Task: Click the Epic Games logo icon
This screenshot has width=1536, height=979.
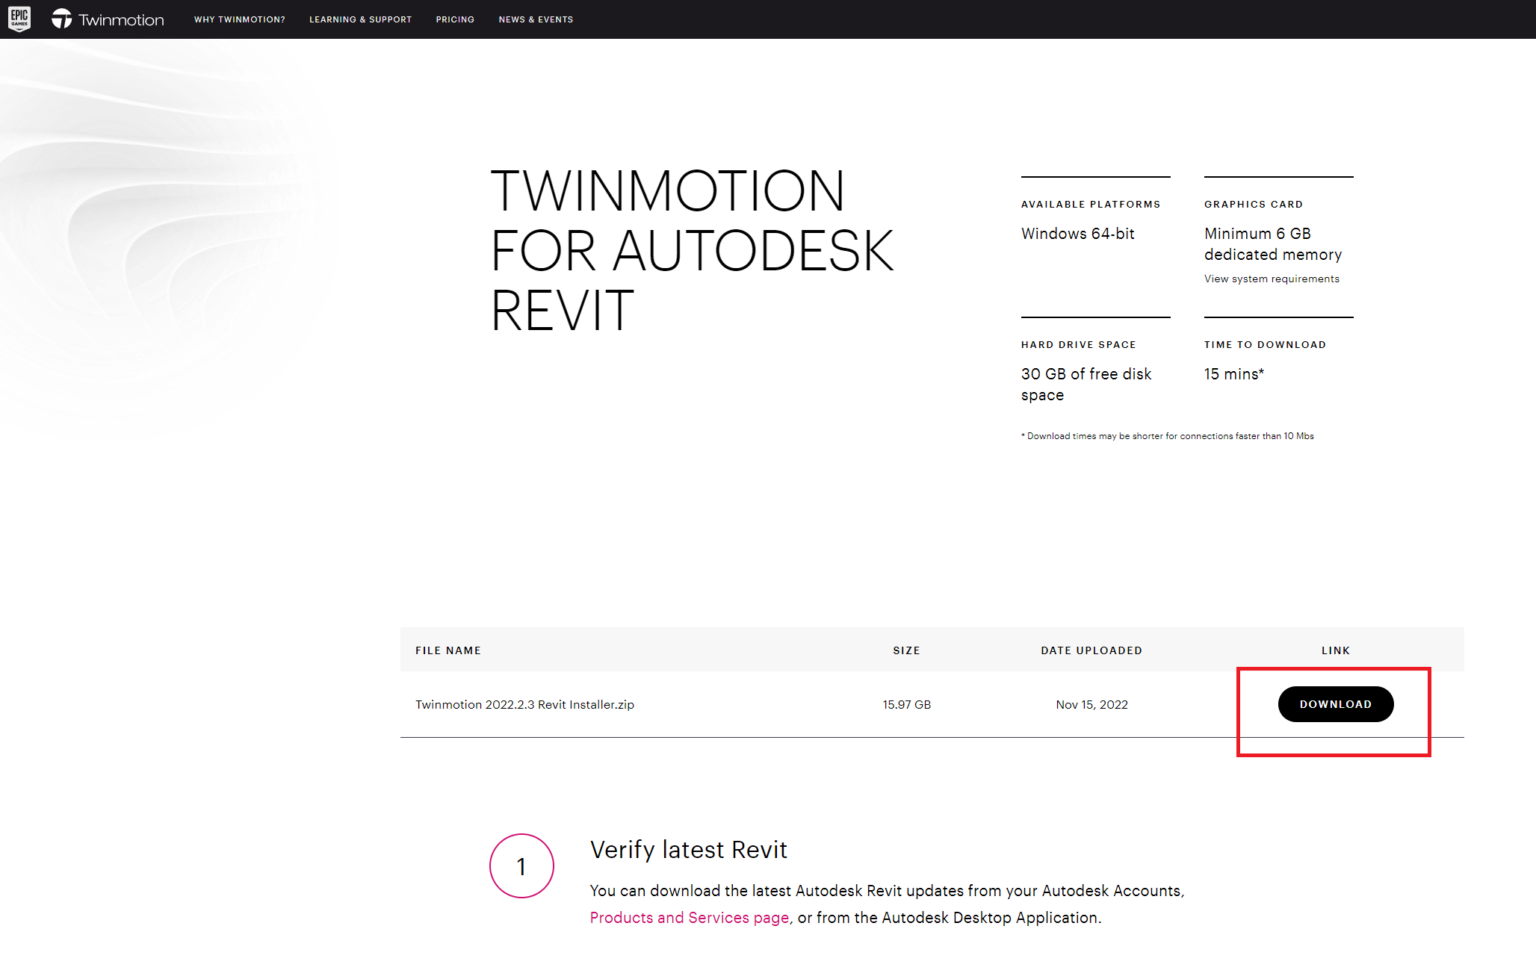Action: pyautogui.click(x=18, y=18)
